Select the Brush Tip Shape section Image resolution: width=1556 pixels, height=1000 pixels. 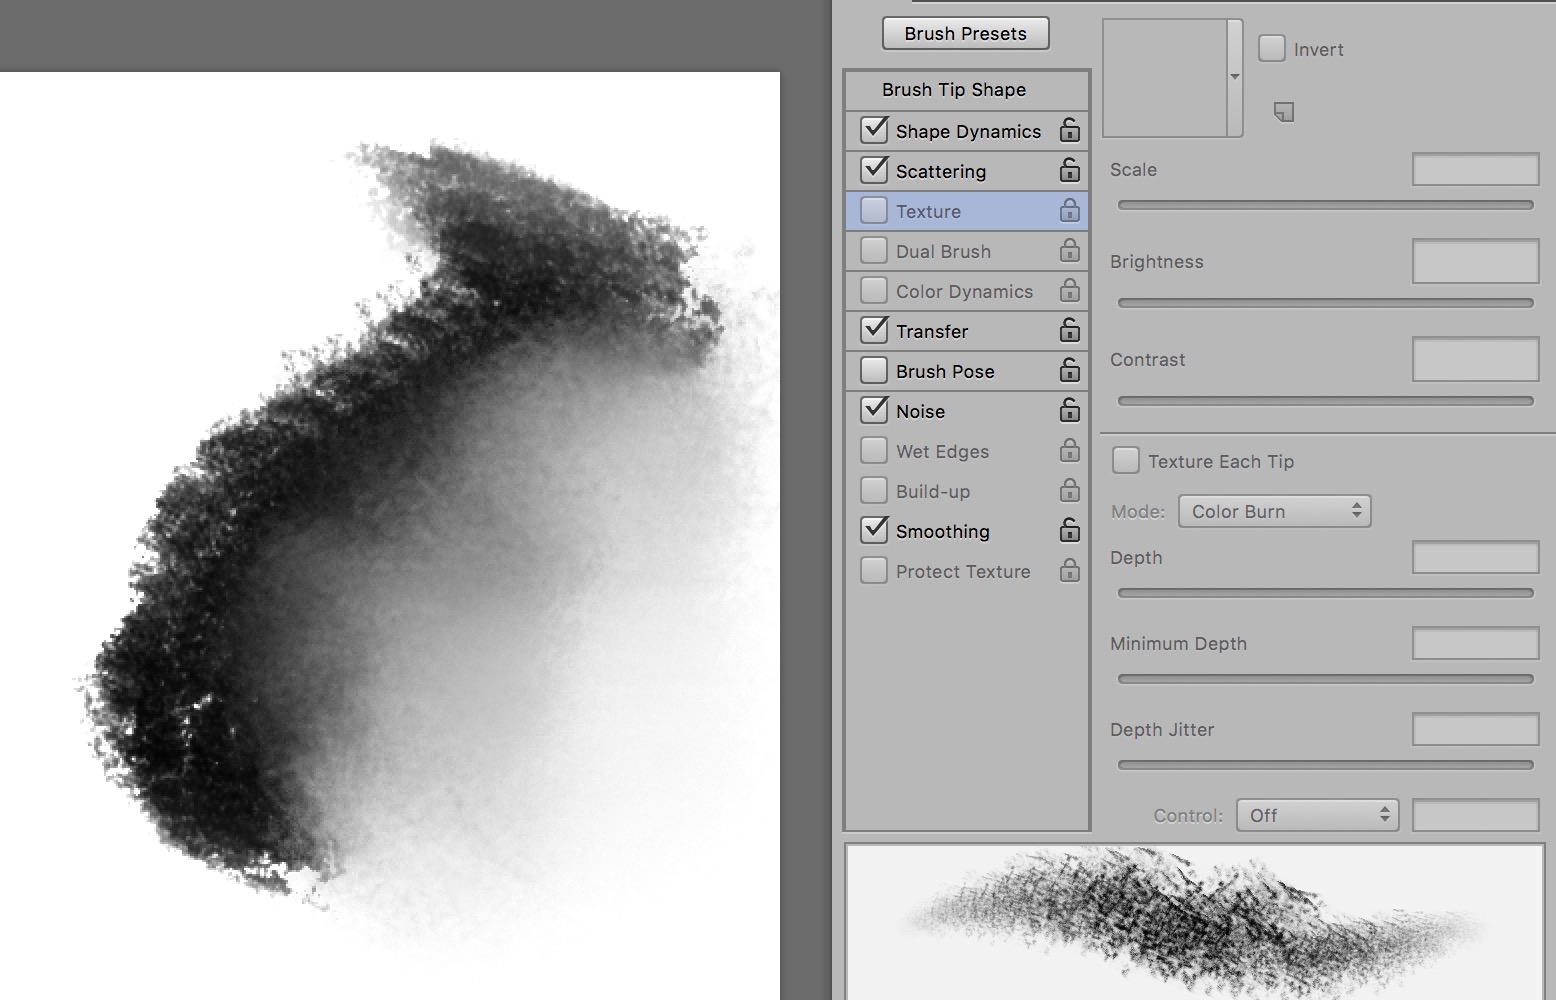(x=953, y=90)
